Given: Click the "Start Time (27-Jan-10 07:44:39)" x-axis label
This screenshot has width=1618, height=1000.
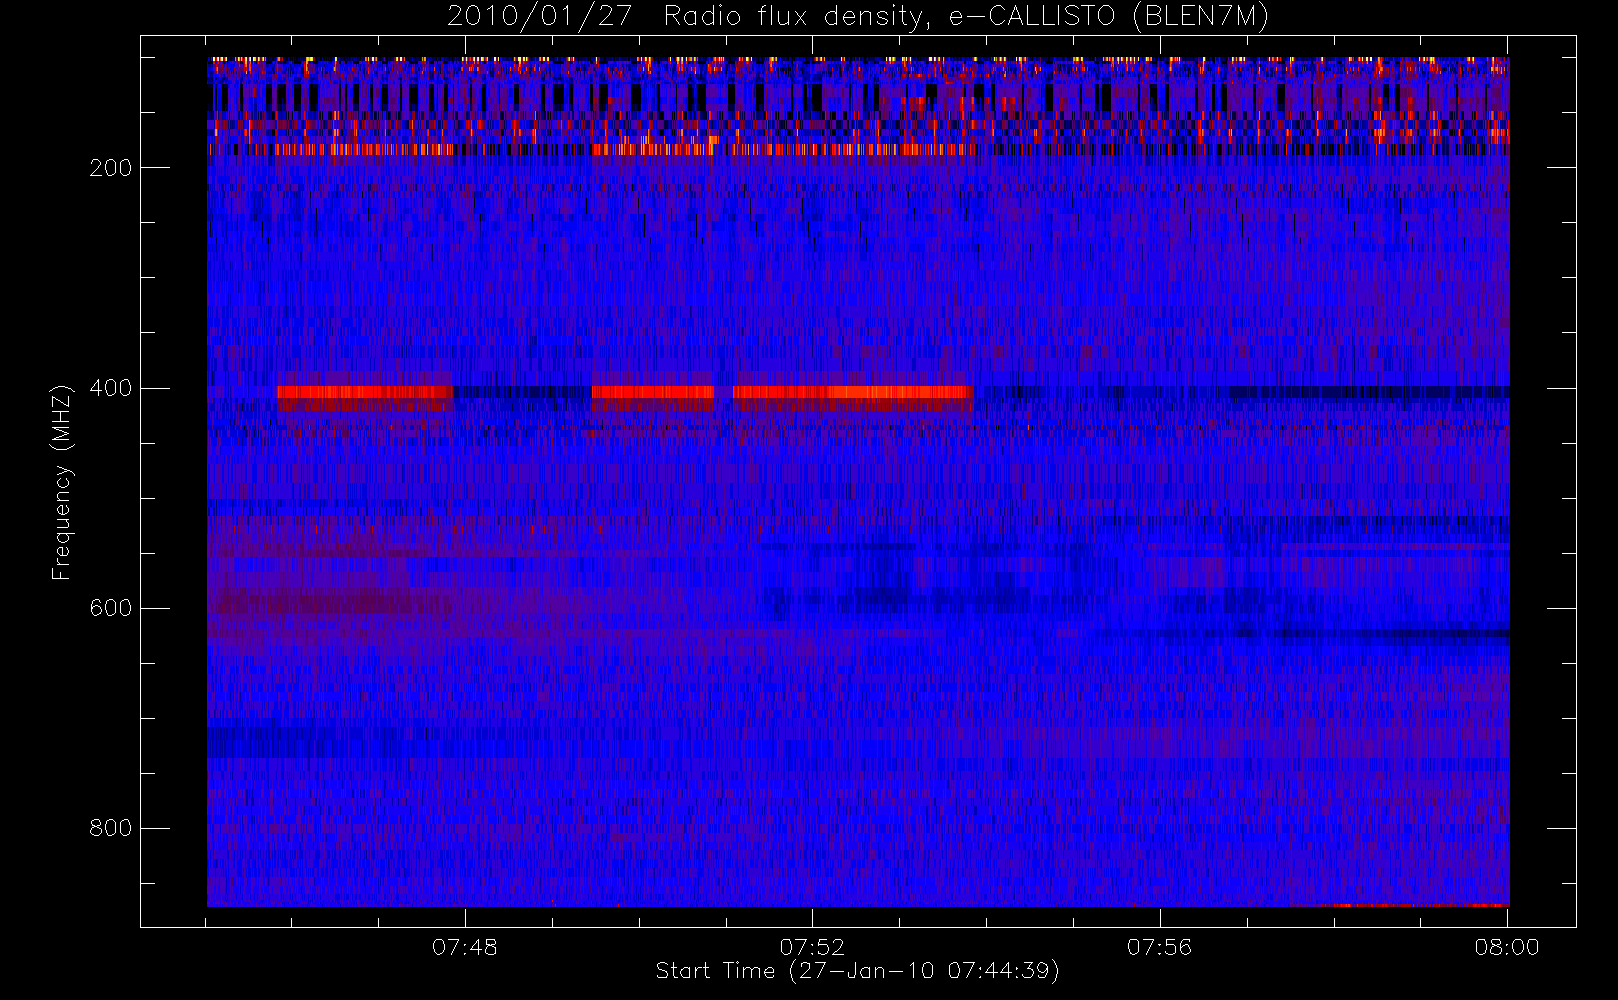Looking at the screenshot, I should [858, 971].
